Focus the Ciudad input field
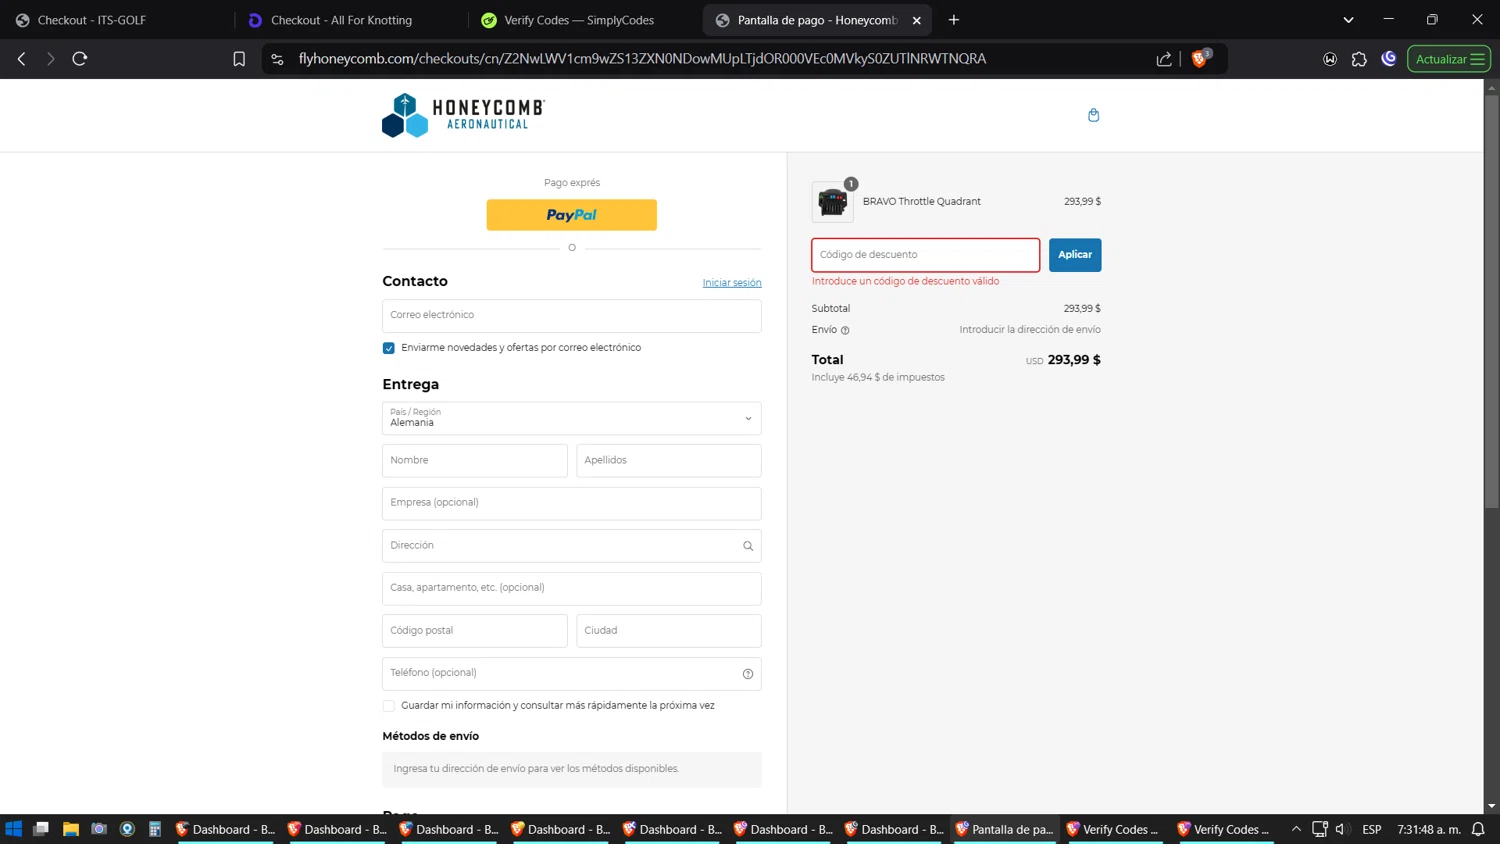The height and width of the screenshot is (844, 1500). 669,631
